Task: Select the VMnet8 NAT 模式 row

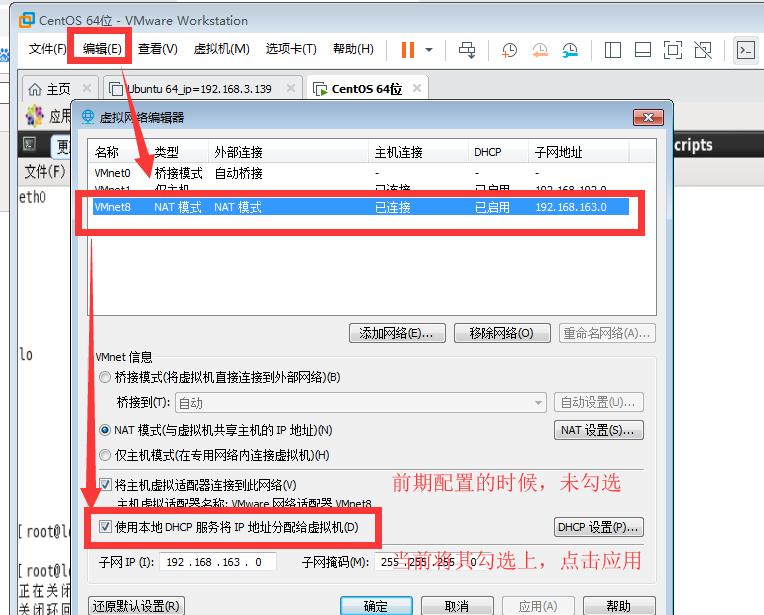Action: pyautogui.click(x=361, y=207)
